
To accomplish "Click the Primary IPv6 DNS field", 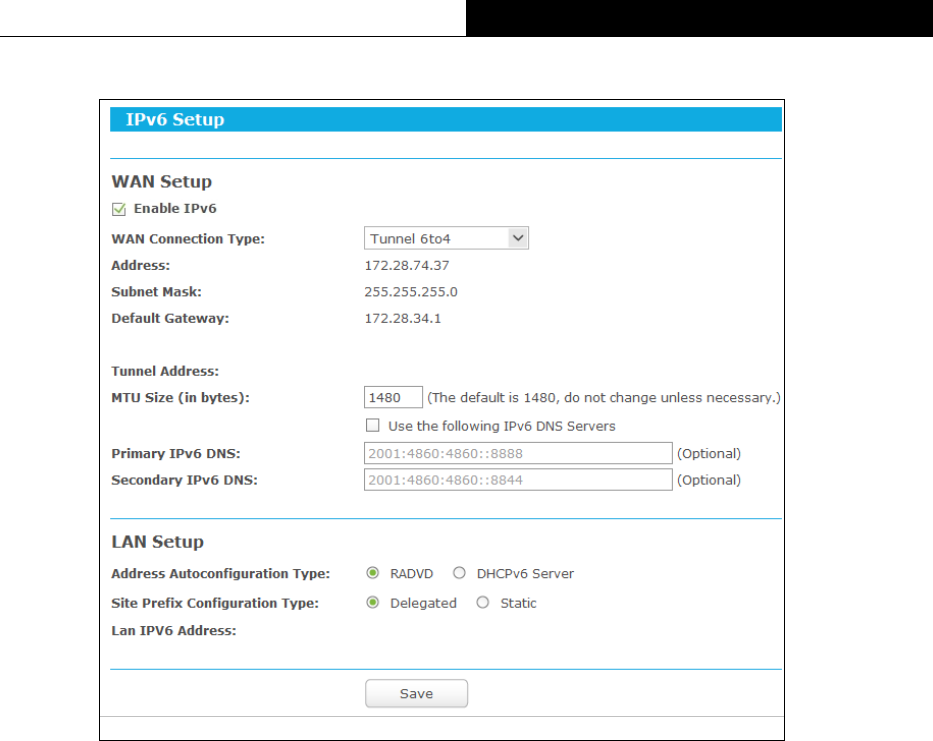I will point(518,453).
